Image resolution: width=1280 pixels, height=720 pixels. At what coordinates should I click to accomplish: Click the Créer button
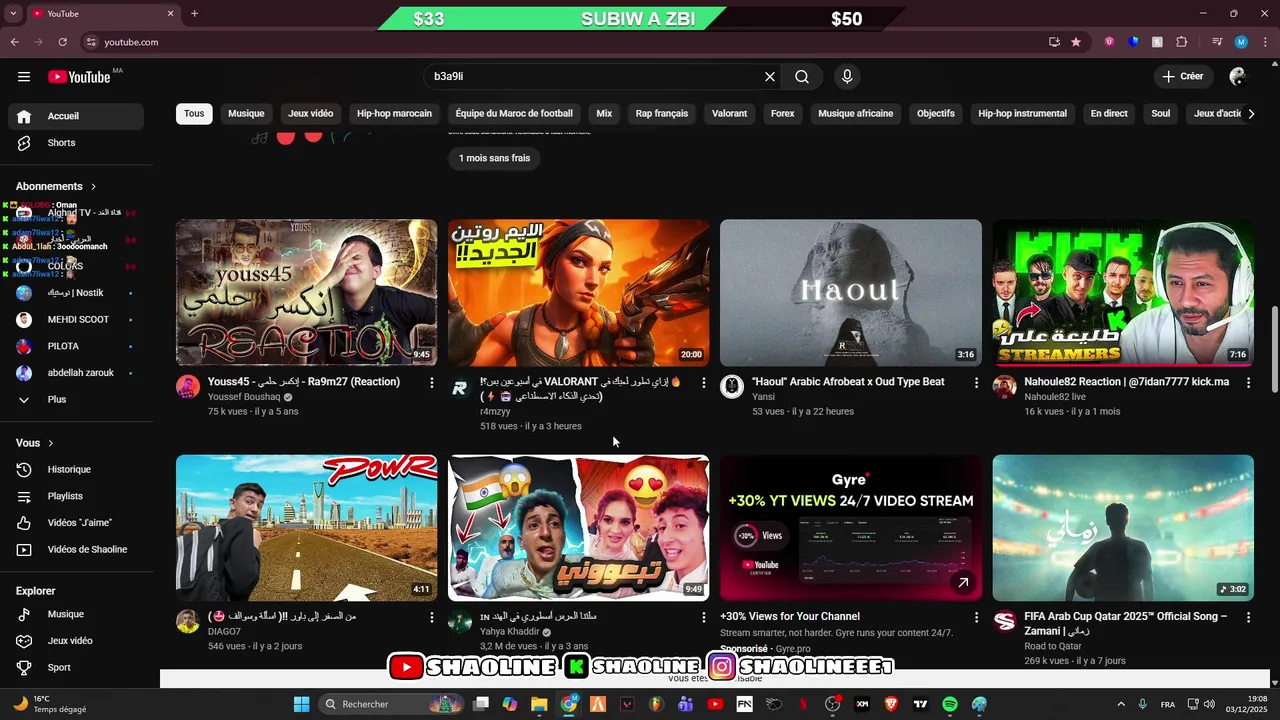pos(1183,77)
